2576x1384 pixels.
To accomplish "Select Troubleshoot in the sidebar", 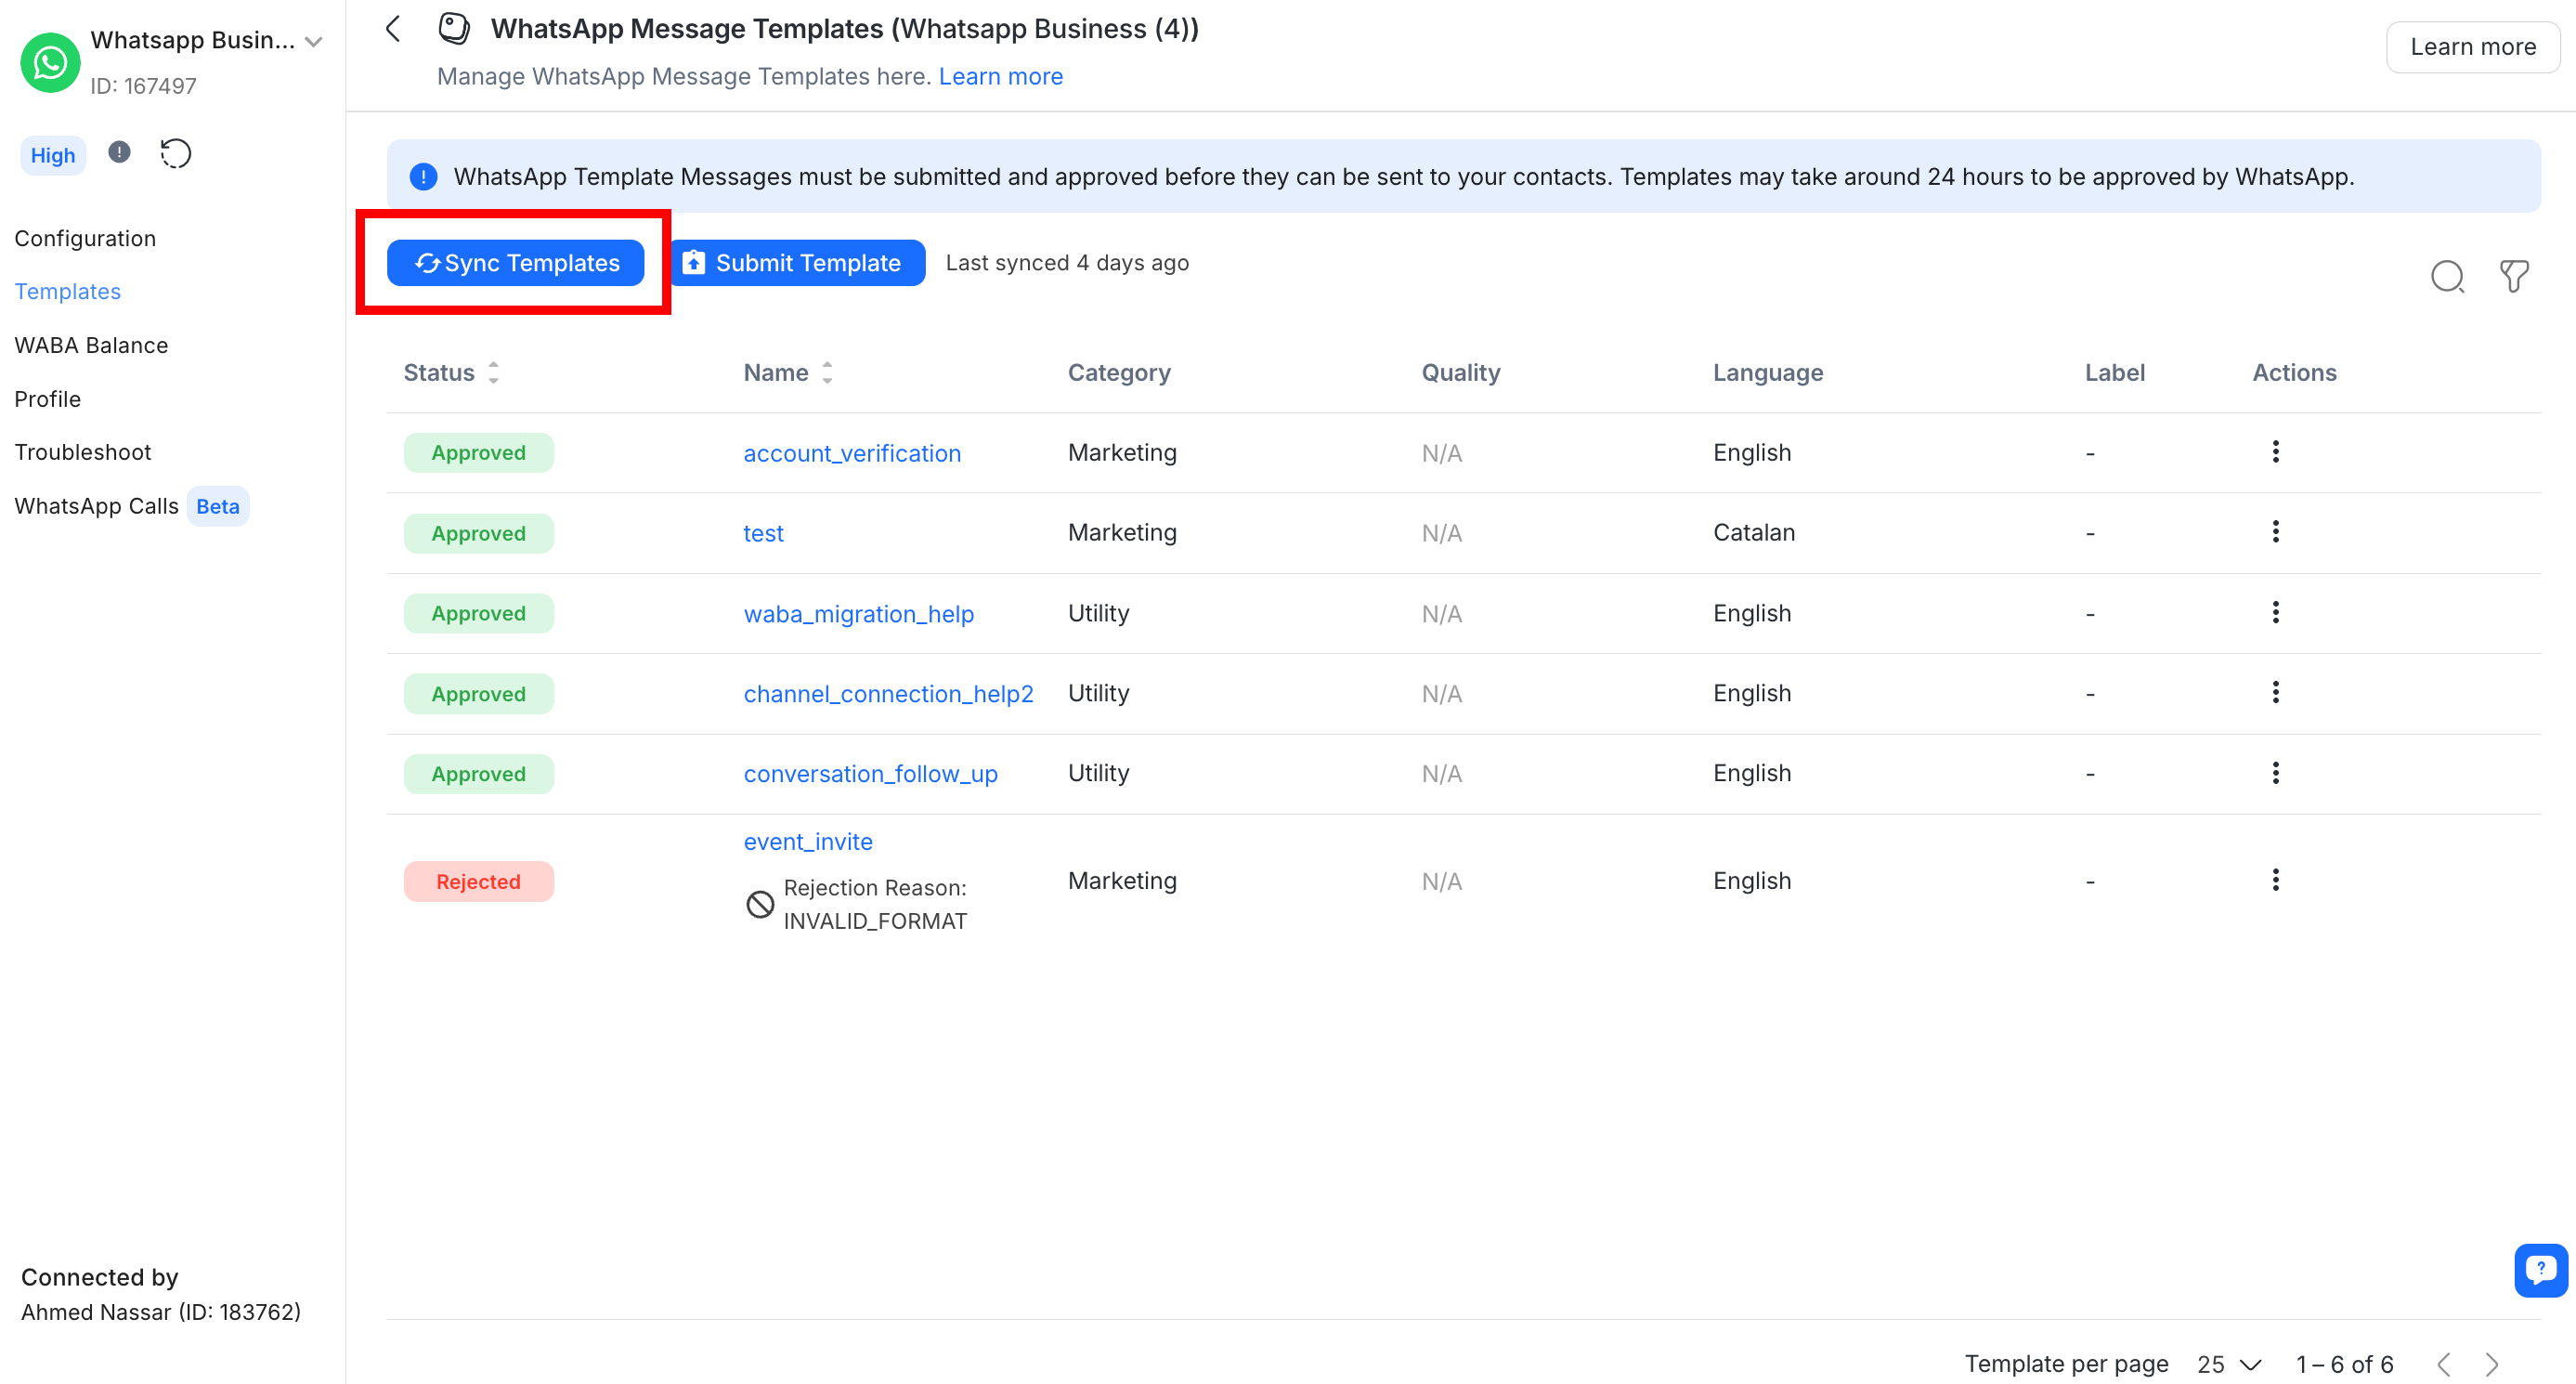I will pyautogui.click(x=83, y=452).
